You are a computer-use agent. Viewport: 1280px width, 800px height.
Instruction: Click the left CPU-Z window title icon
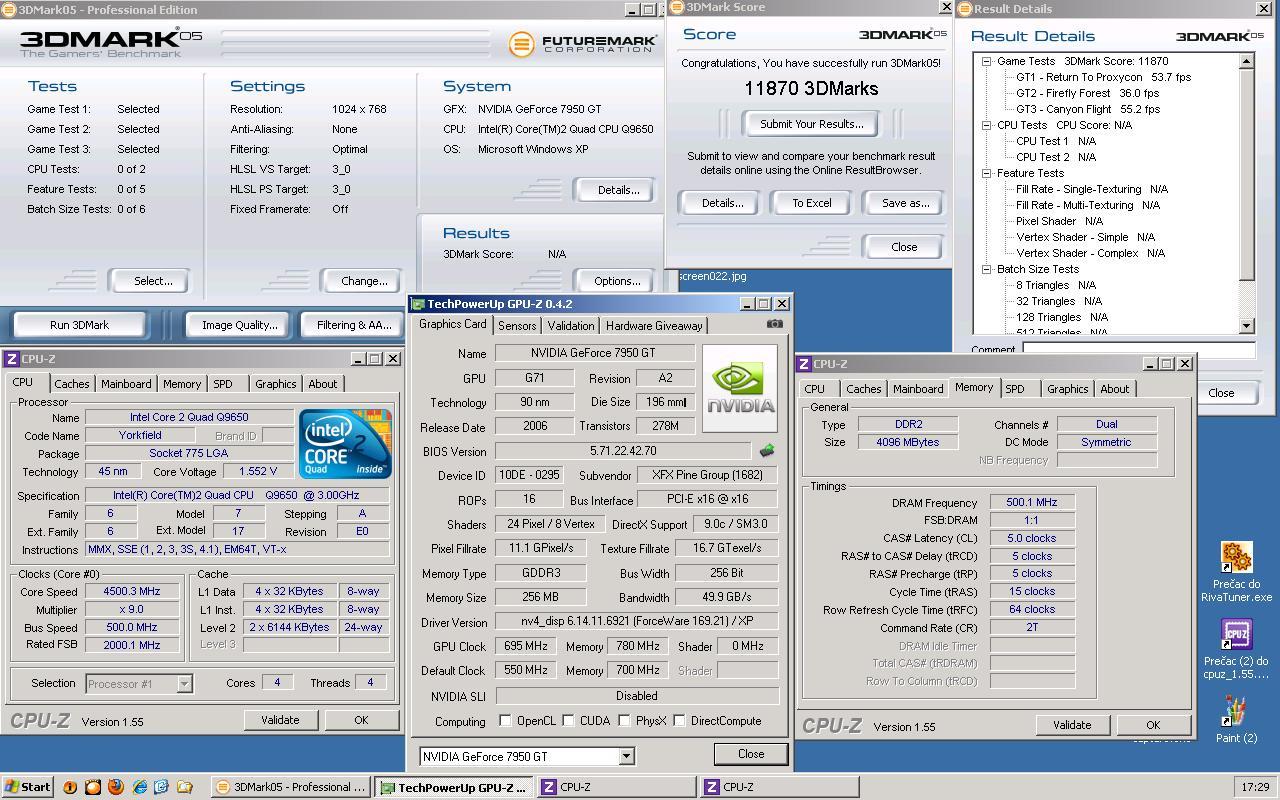10,359
